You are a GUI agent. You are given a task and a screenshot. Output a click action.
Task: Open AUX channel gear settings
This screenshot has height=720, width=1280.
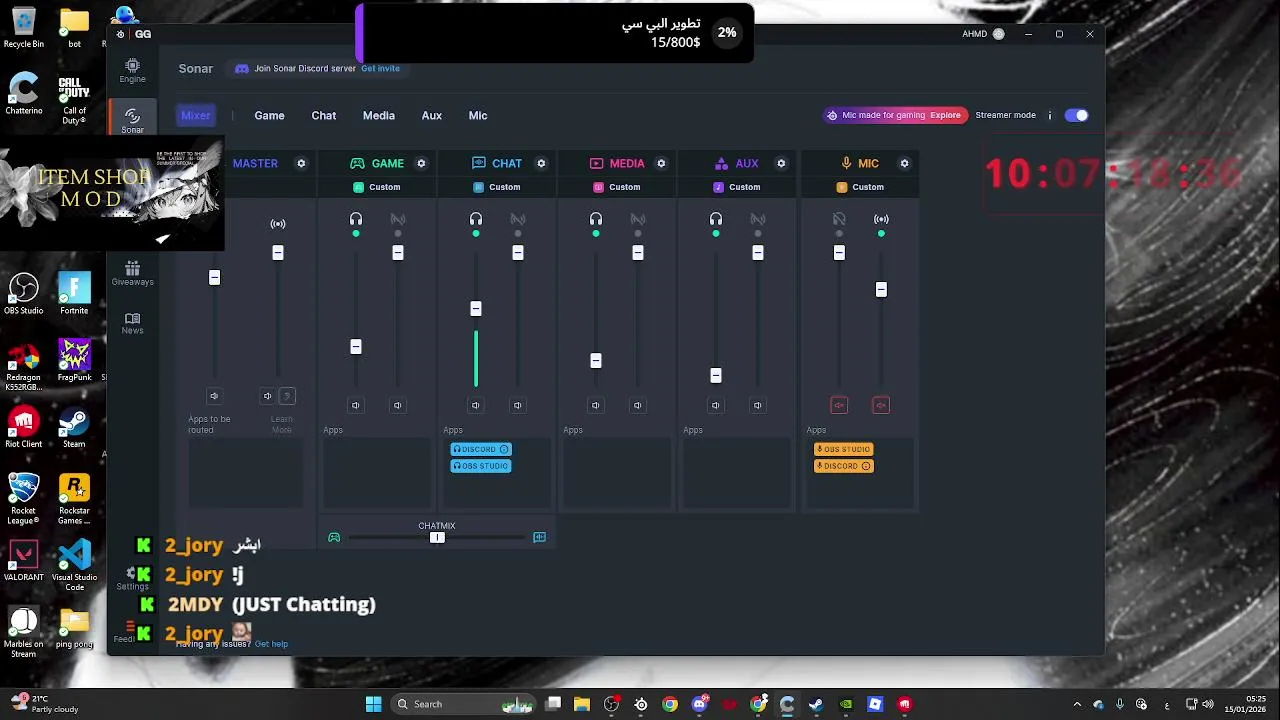click(781, 163)
